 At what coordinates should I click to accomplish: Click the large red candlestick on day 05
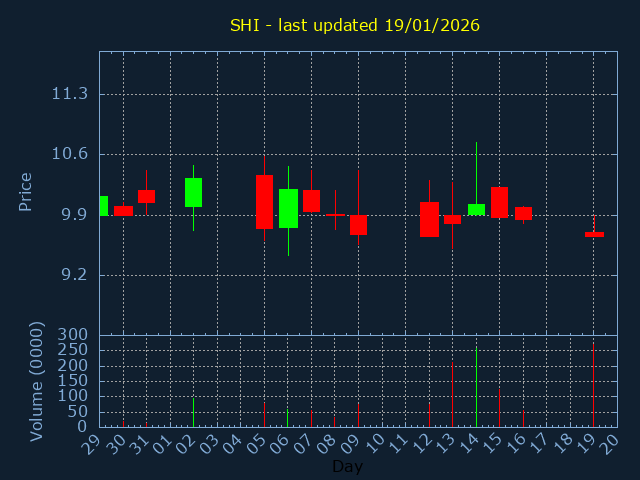click(x=264, y=202)
